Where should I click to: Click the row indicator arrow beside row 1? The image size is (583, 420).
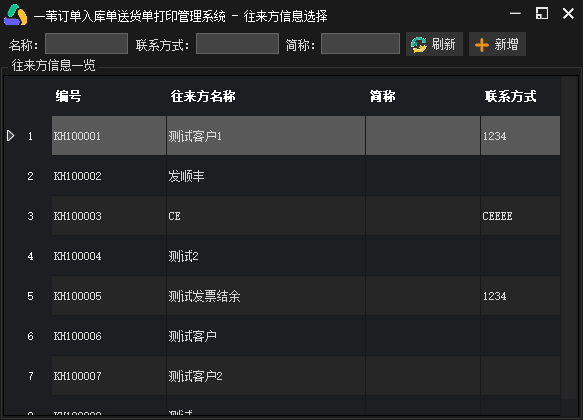tap(10, 136)
